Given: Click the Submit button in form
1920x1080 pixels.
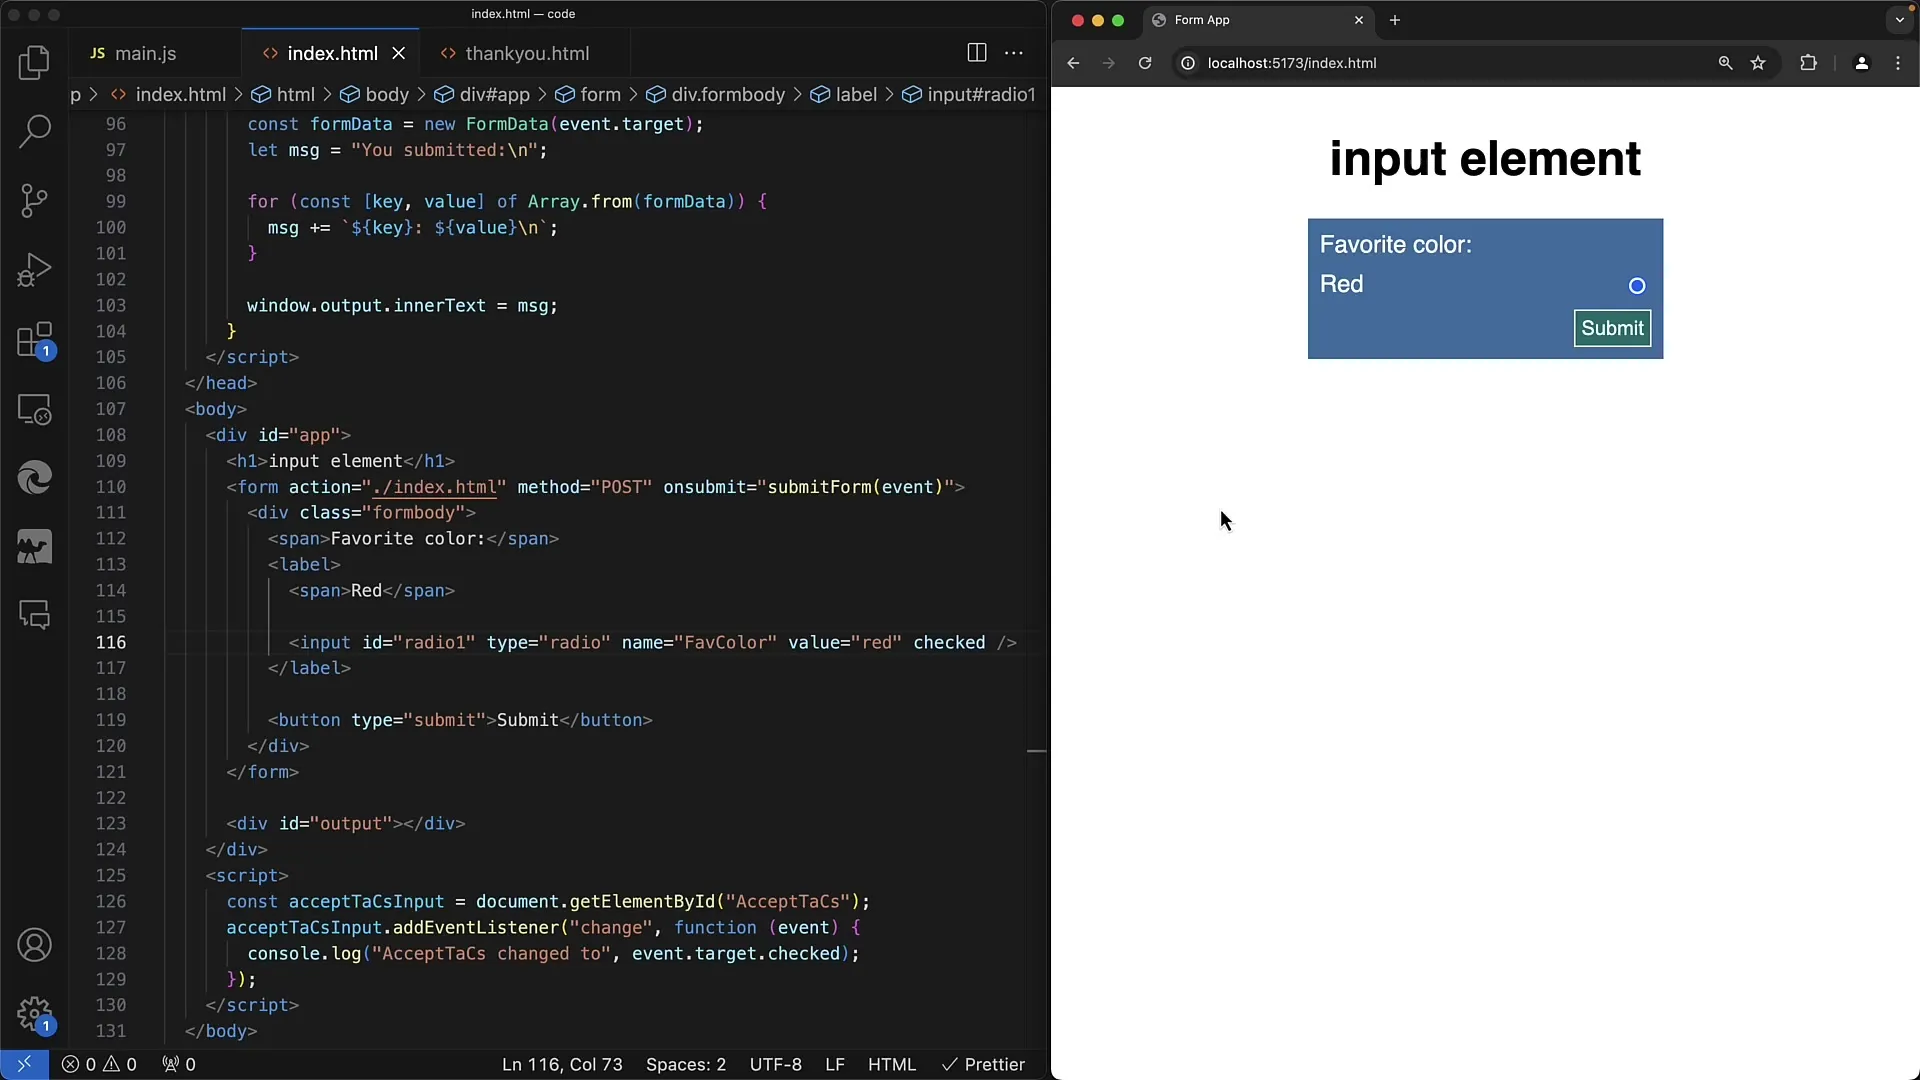Looking at the screenshot, I should pyautogui.click(x=1611, y=327).
